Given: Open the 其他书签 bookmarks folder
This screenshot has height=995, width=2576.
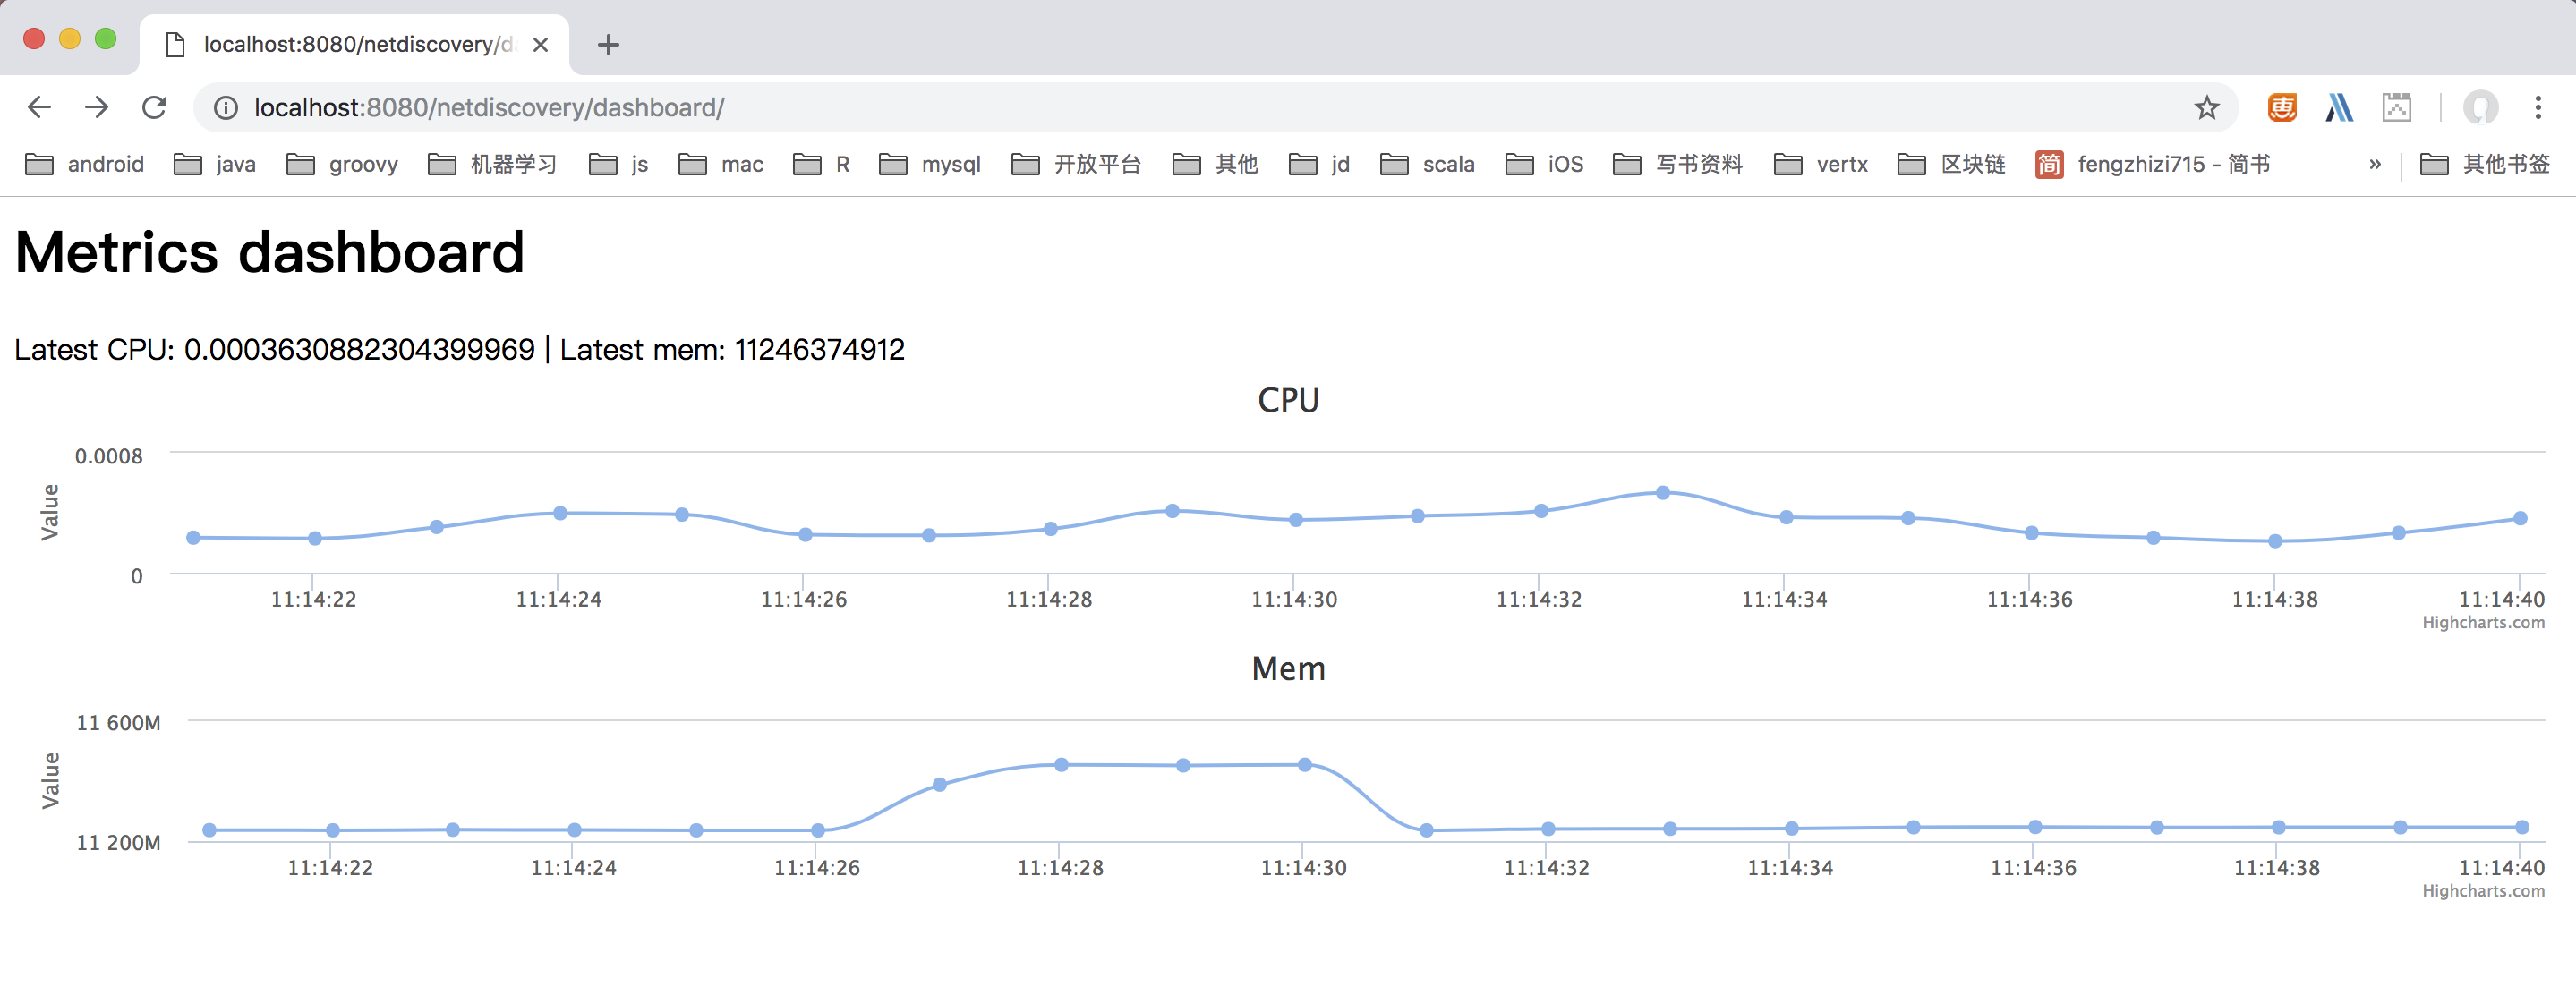Looking at the screenshot, I should pyautogui.click(x=2485, y=164).
